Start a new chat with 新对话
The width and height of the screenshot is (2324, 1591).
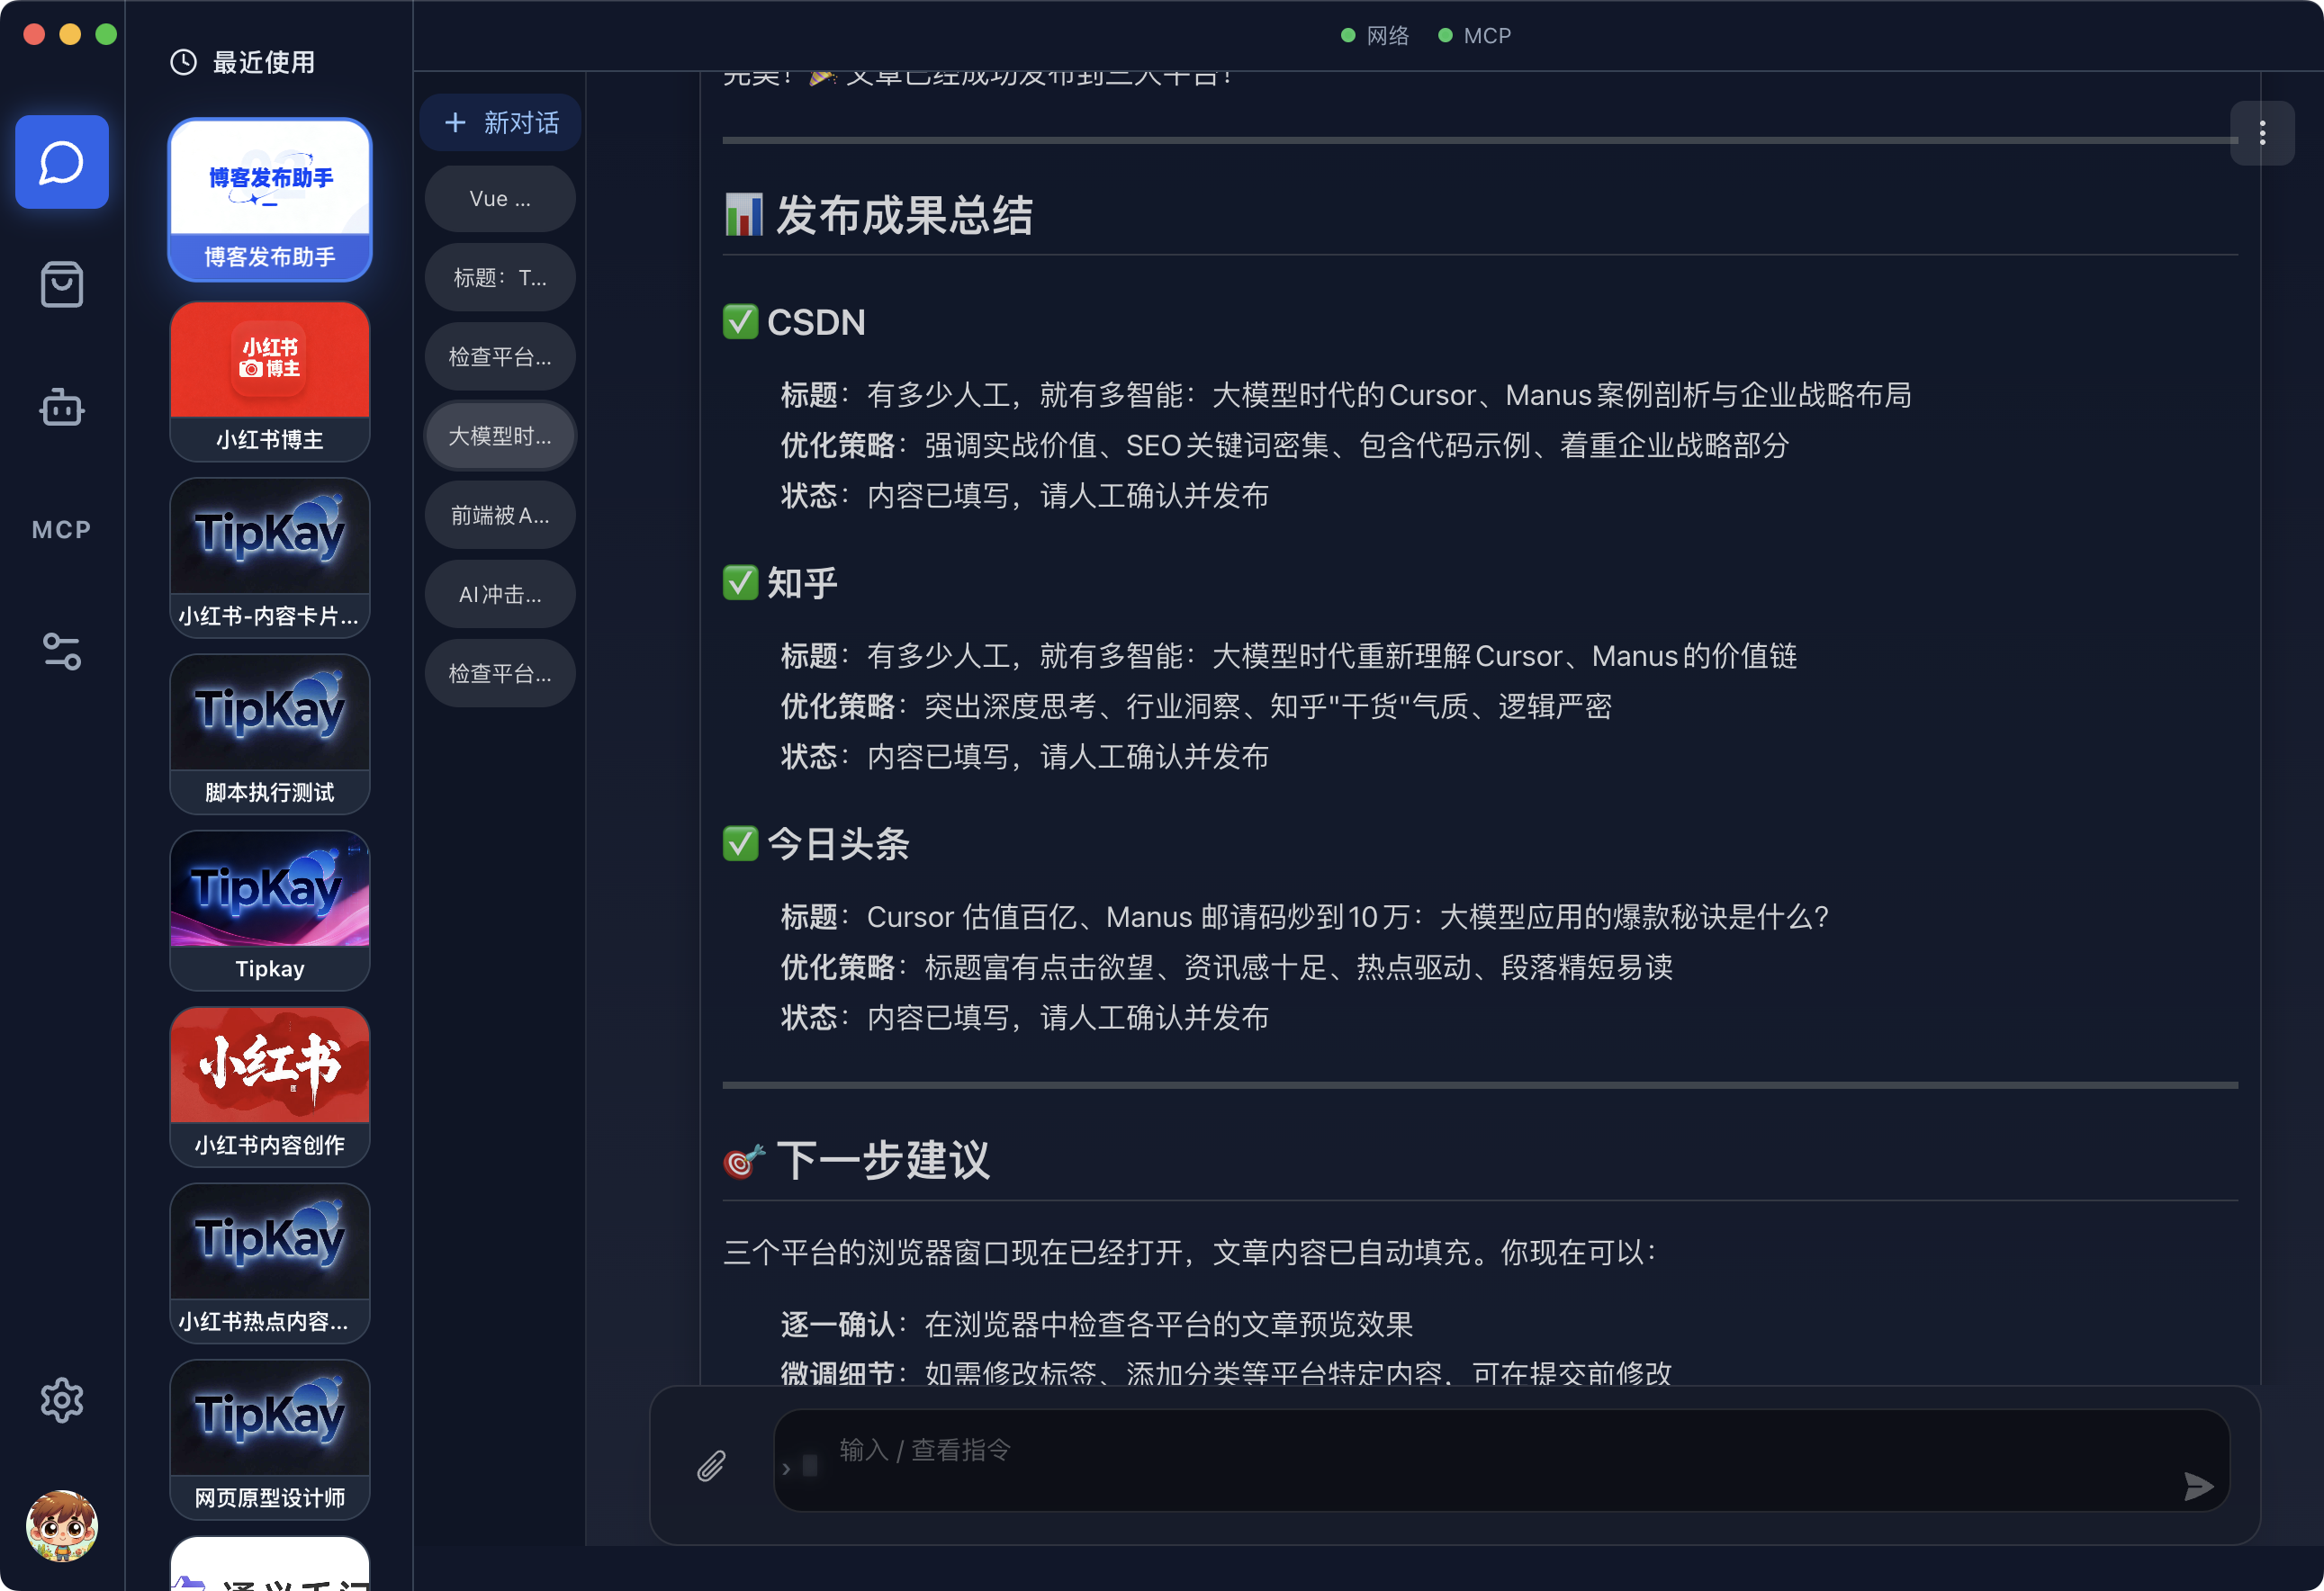coord(501,123)
